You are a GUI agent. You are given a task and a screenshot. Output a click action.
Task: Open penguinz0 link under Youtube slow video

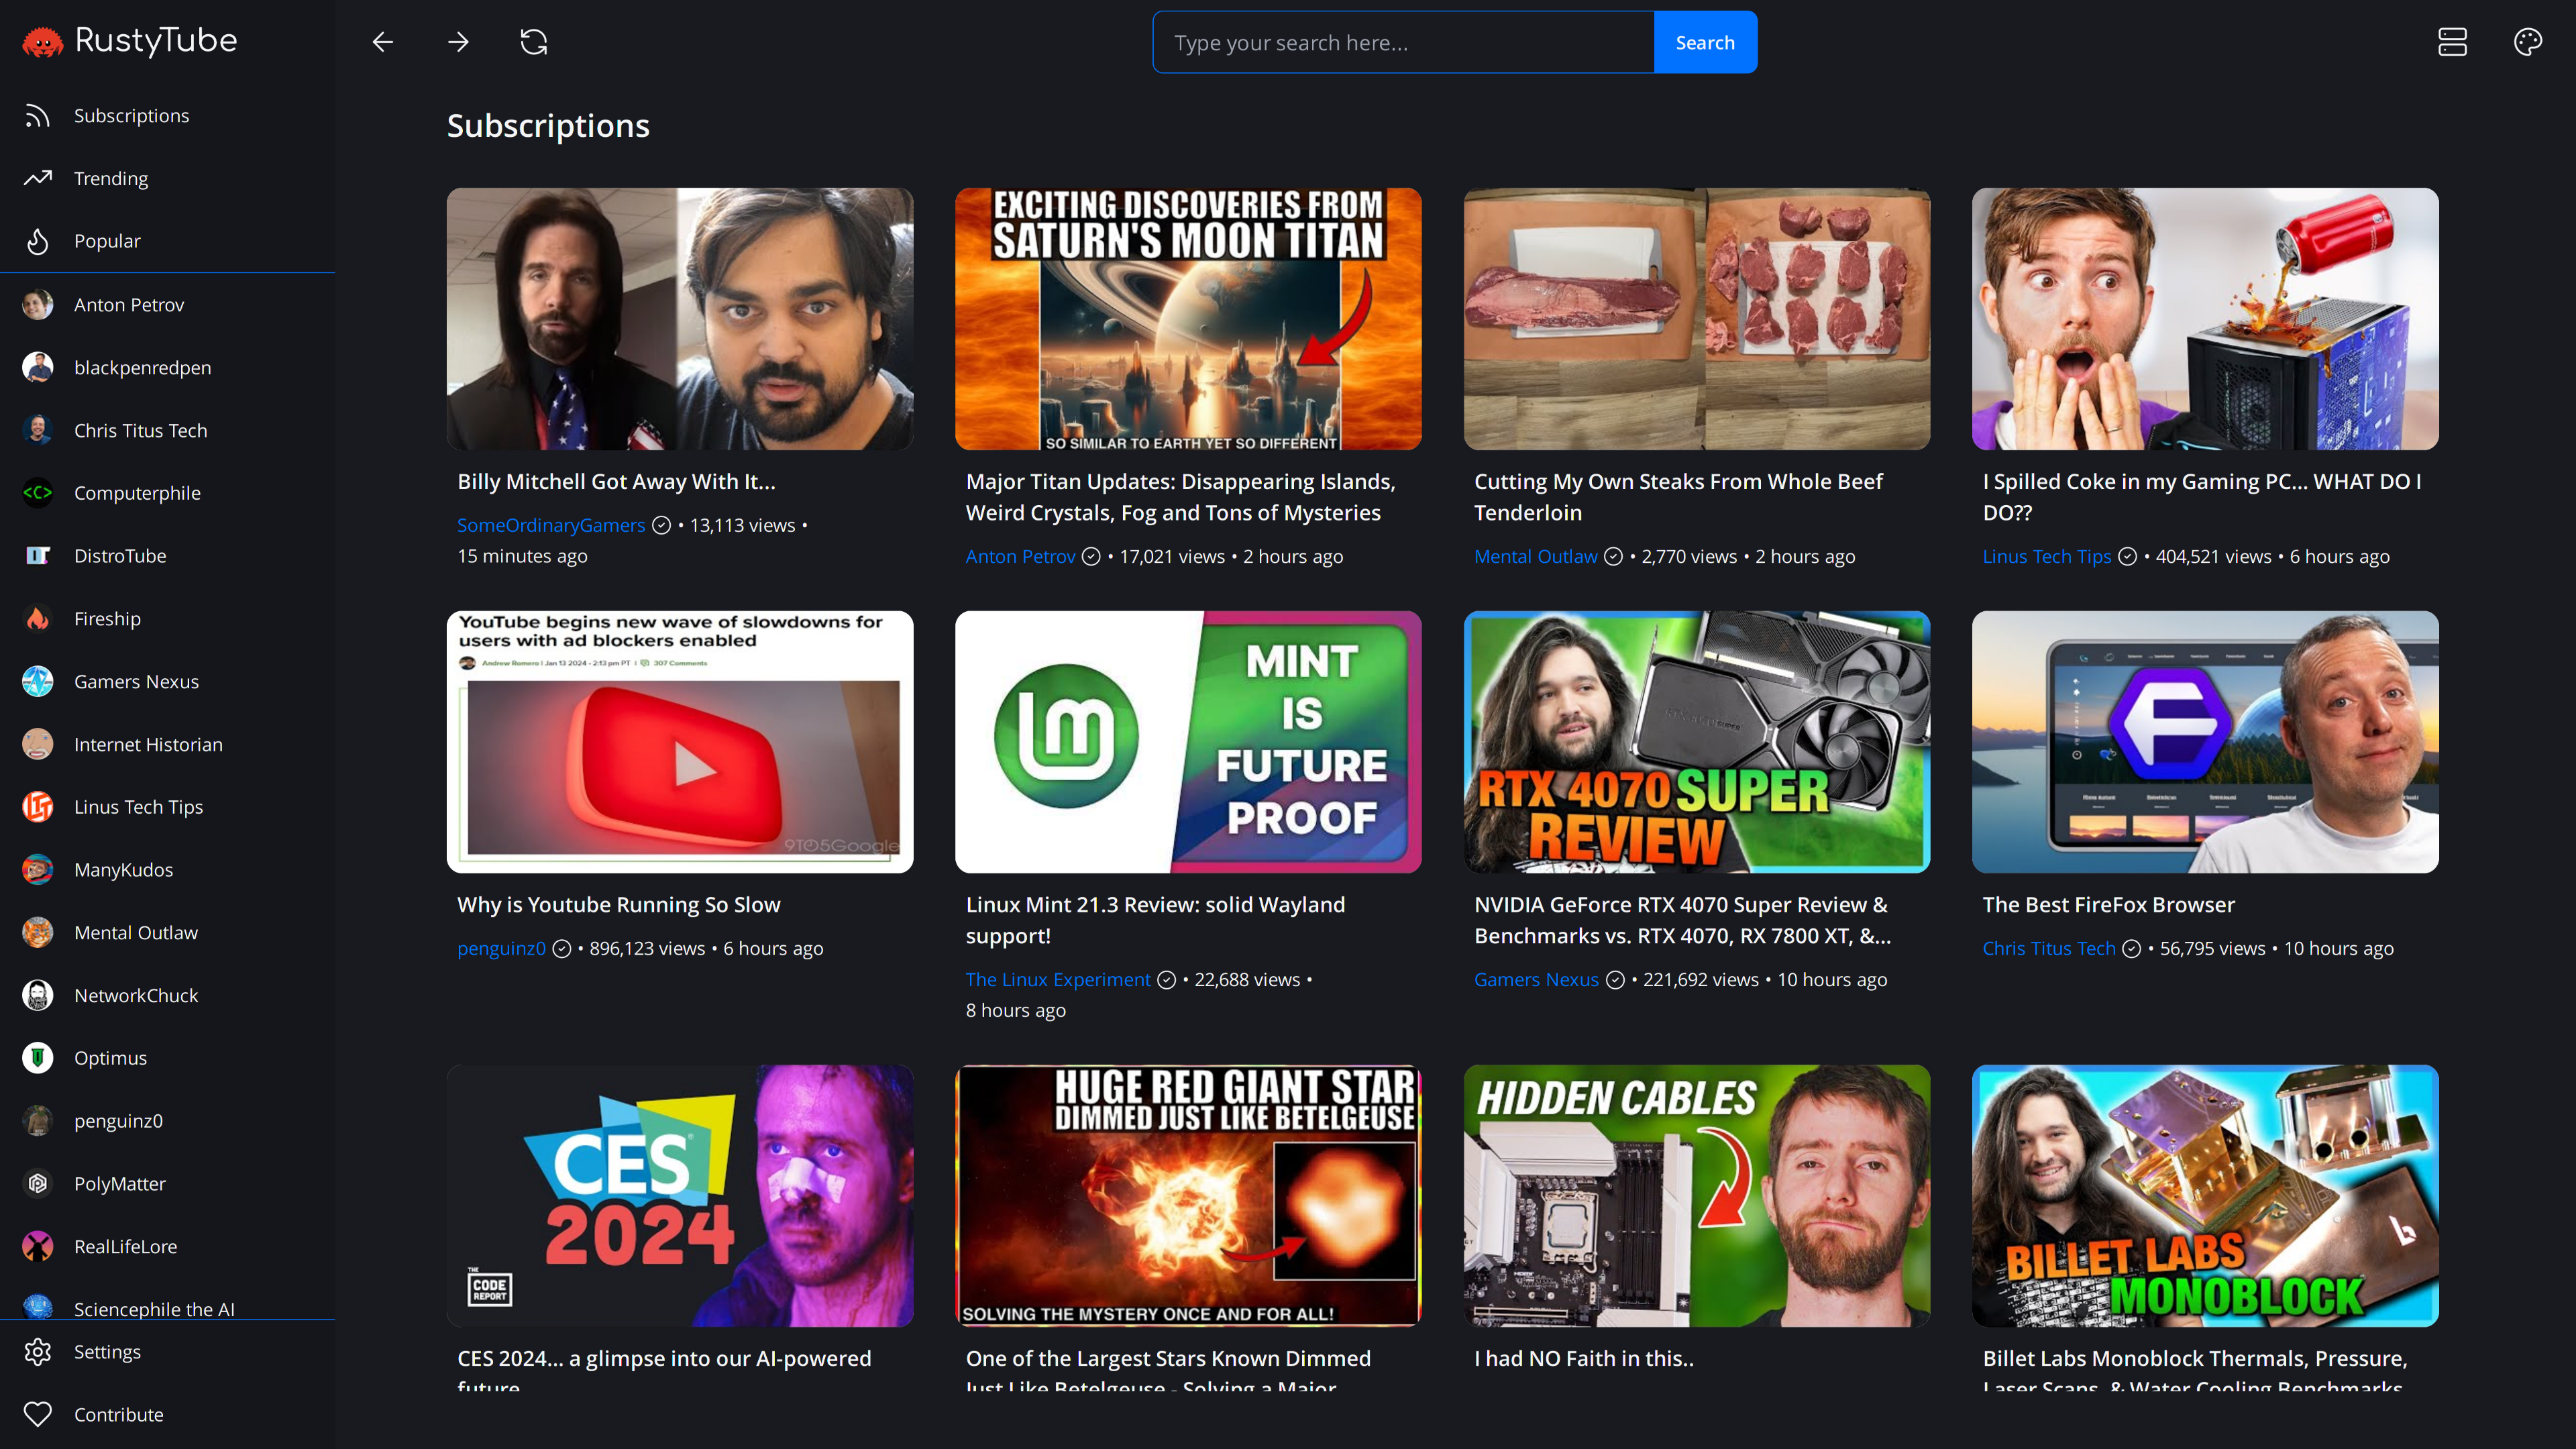[502, 948]
